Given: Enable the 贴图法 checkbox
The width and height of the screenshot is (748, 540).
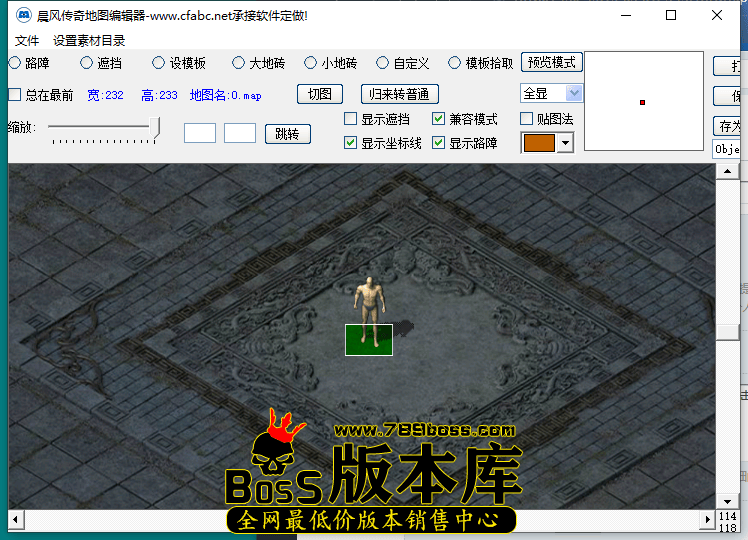Looking at the screenshot, I should point(526,119).
